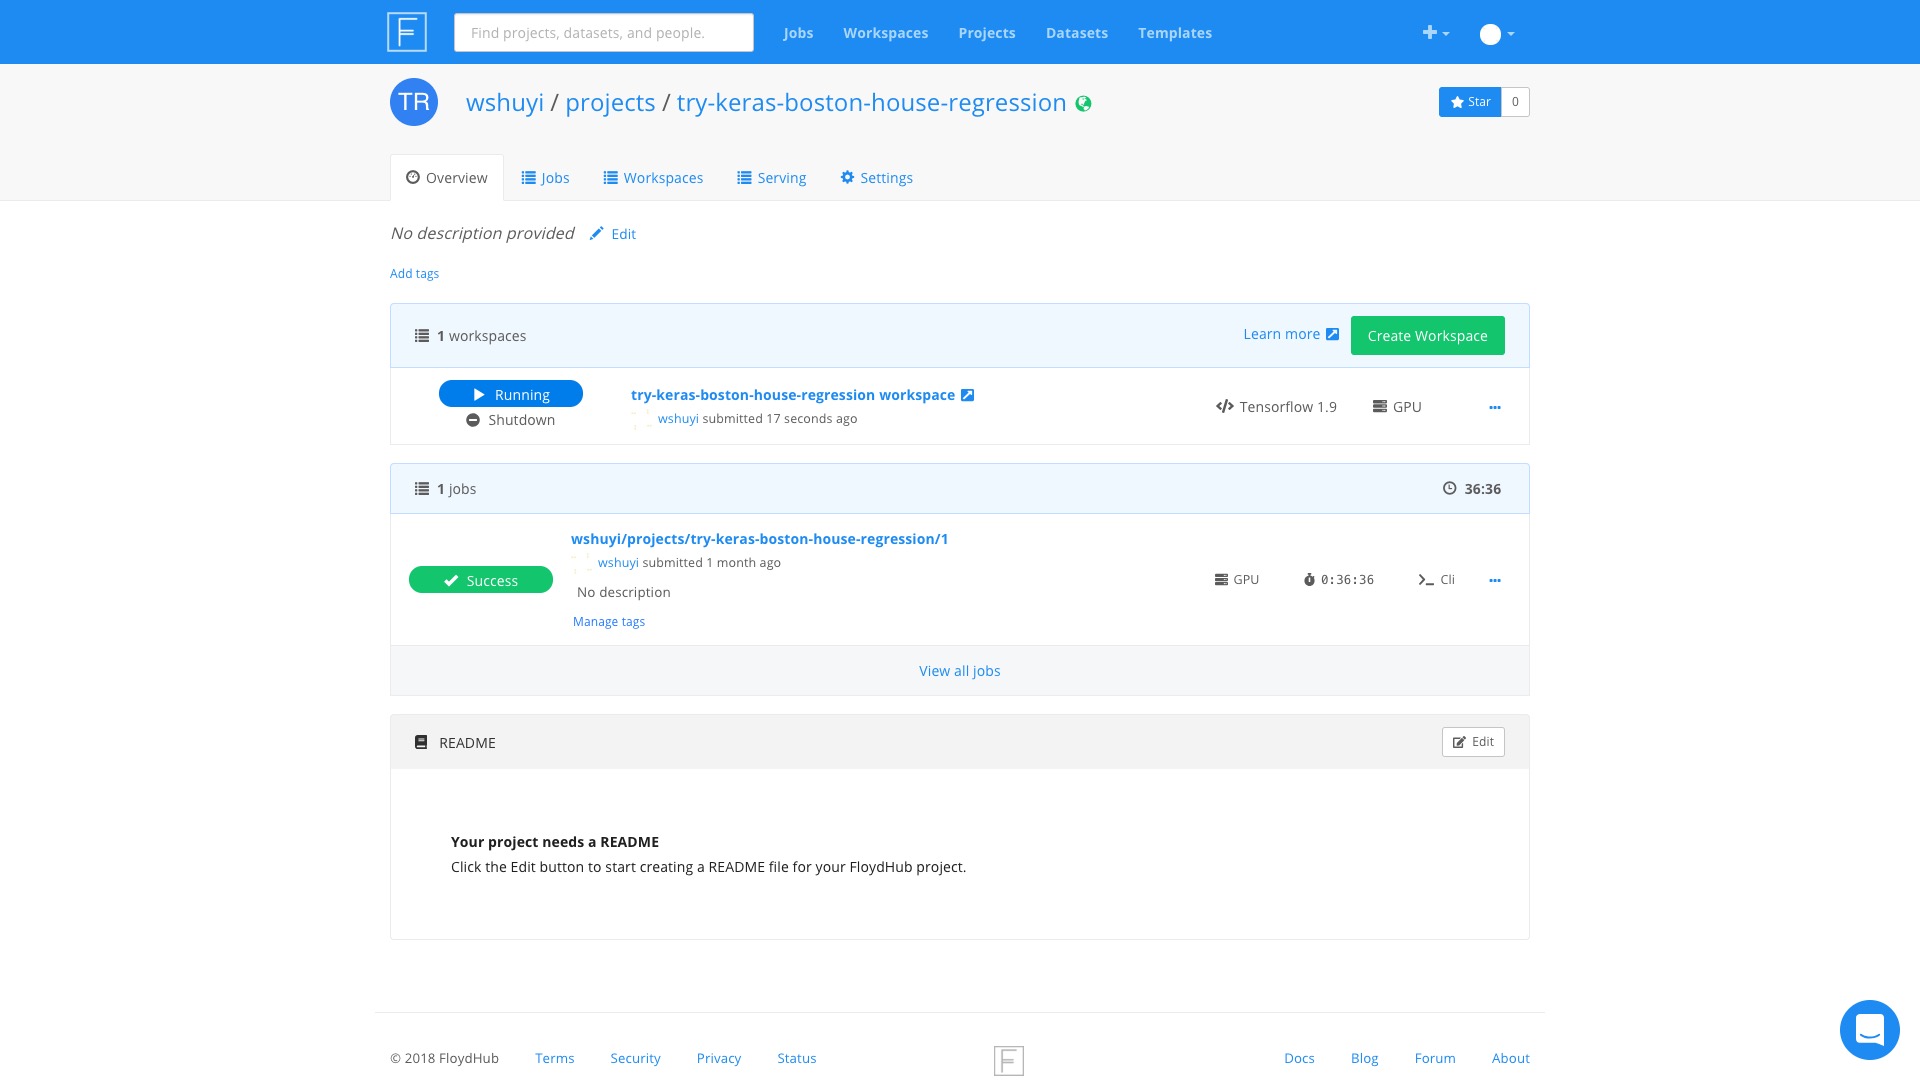Open workspace row more options menu
This screenshot has height=1080, width=1920.
click(x=1494, y=407)
